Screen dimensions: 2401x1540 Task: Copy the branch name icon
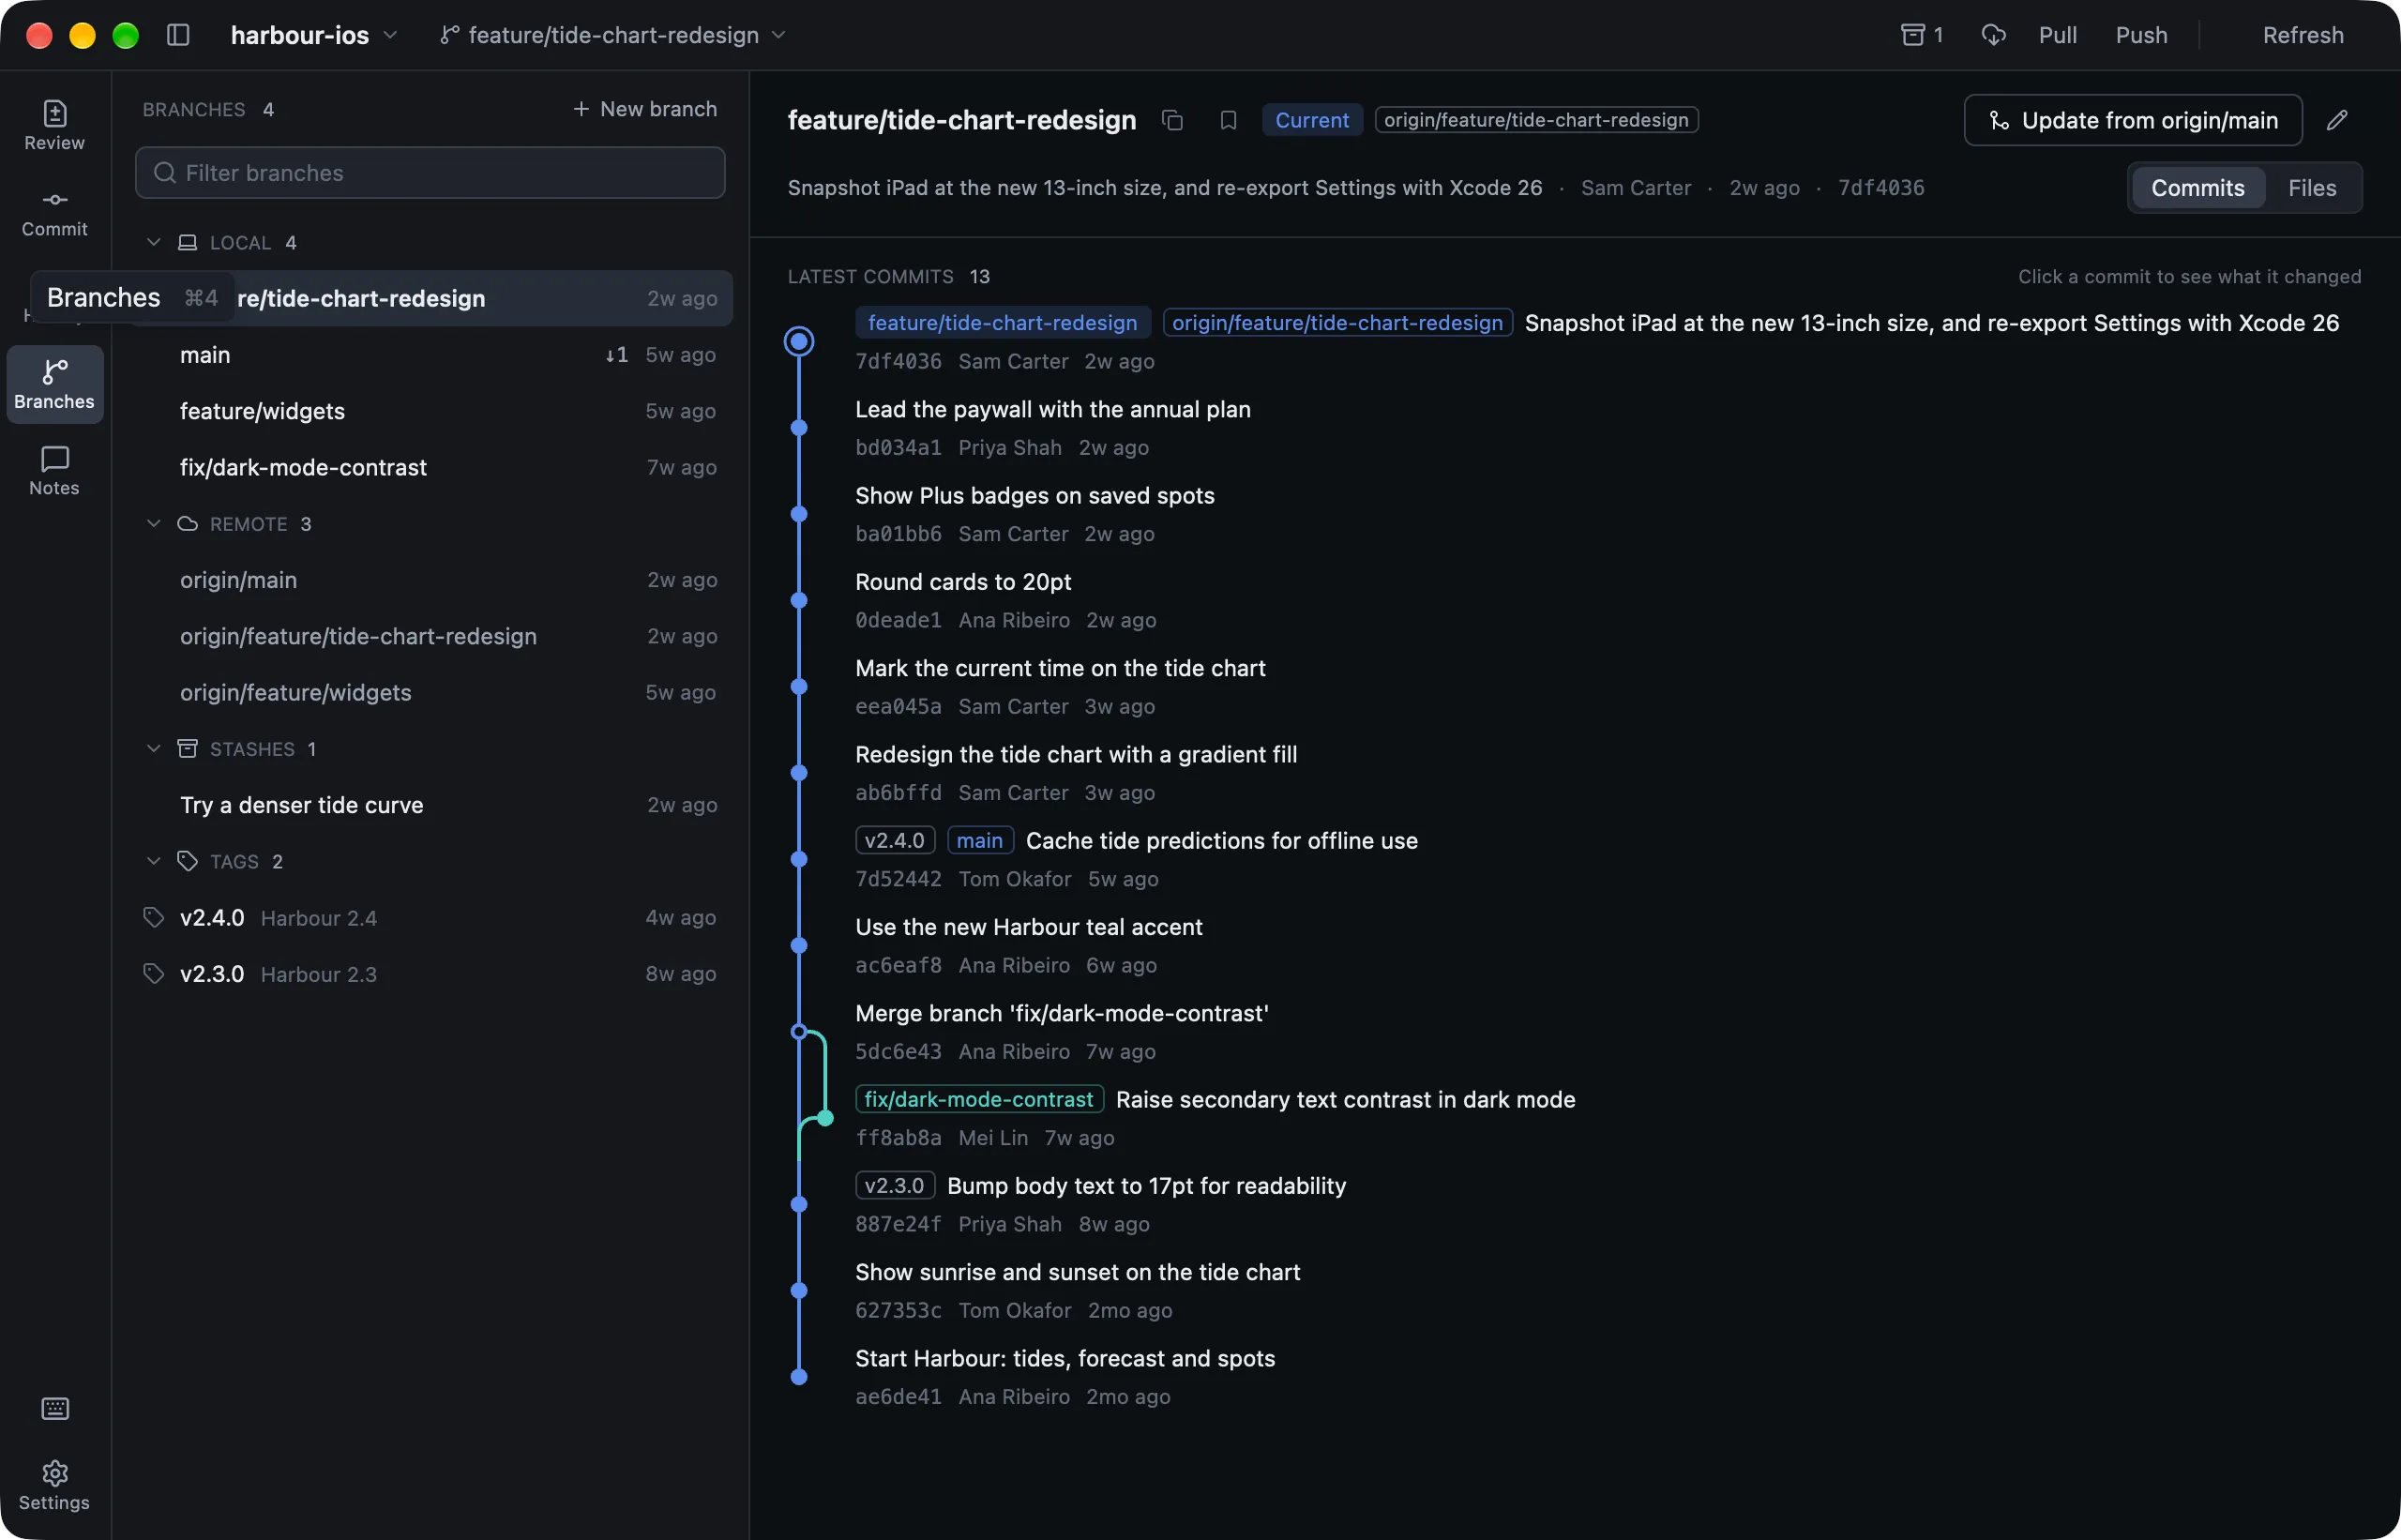click(1172, 120)
